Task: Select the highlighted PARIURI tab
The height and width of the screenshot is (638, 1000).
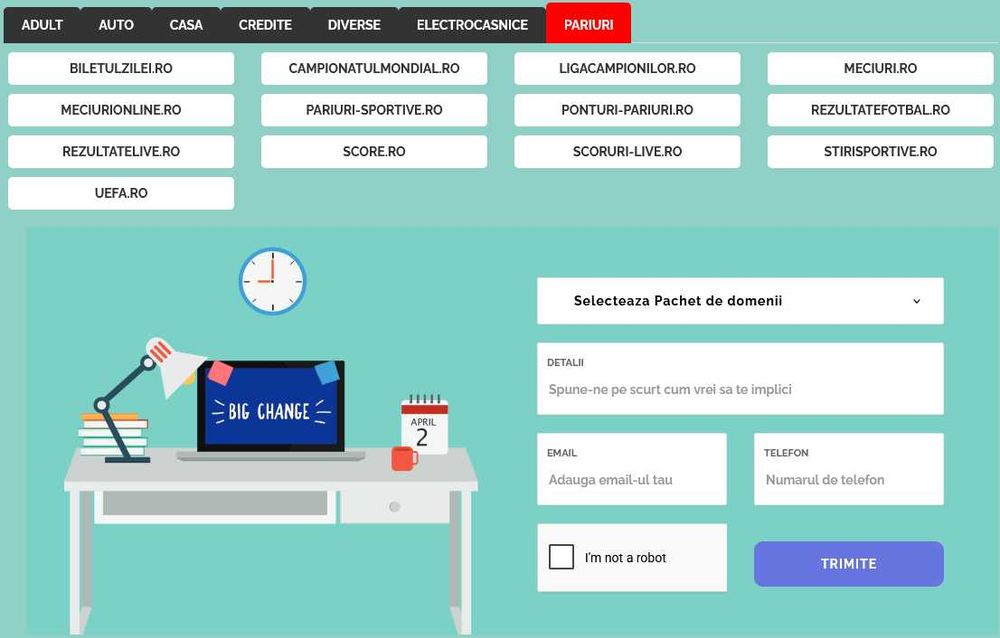Action: tap(589, 24)
